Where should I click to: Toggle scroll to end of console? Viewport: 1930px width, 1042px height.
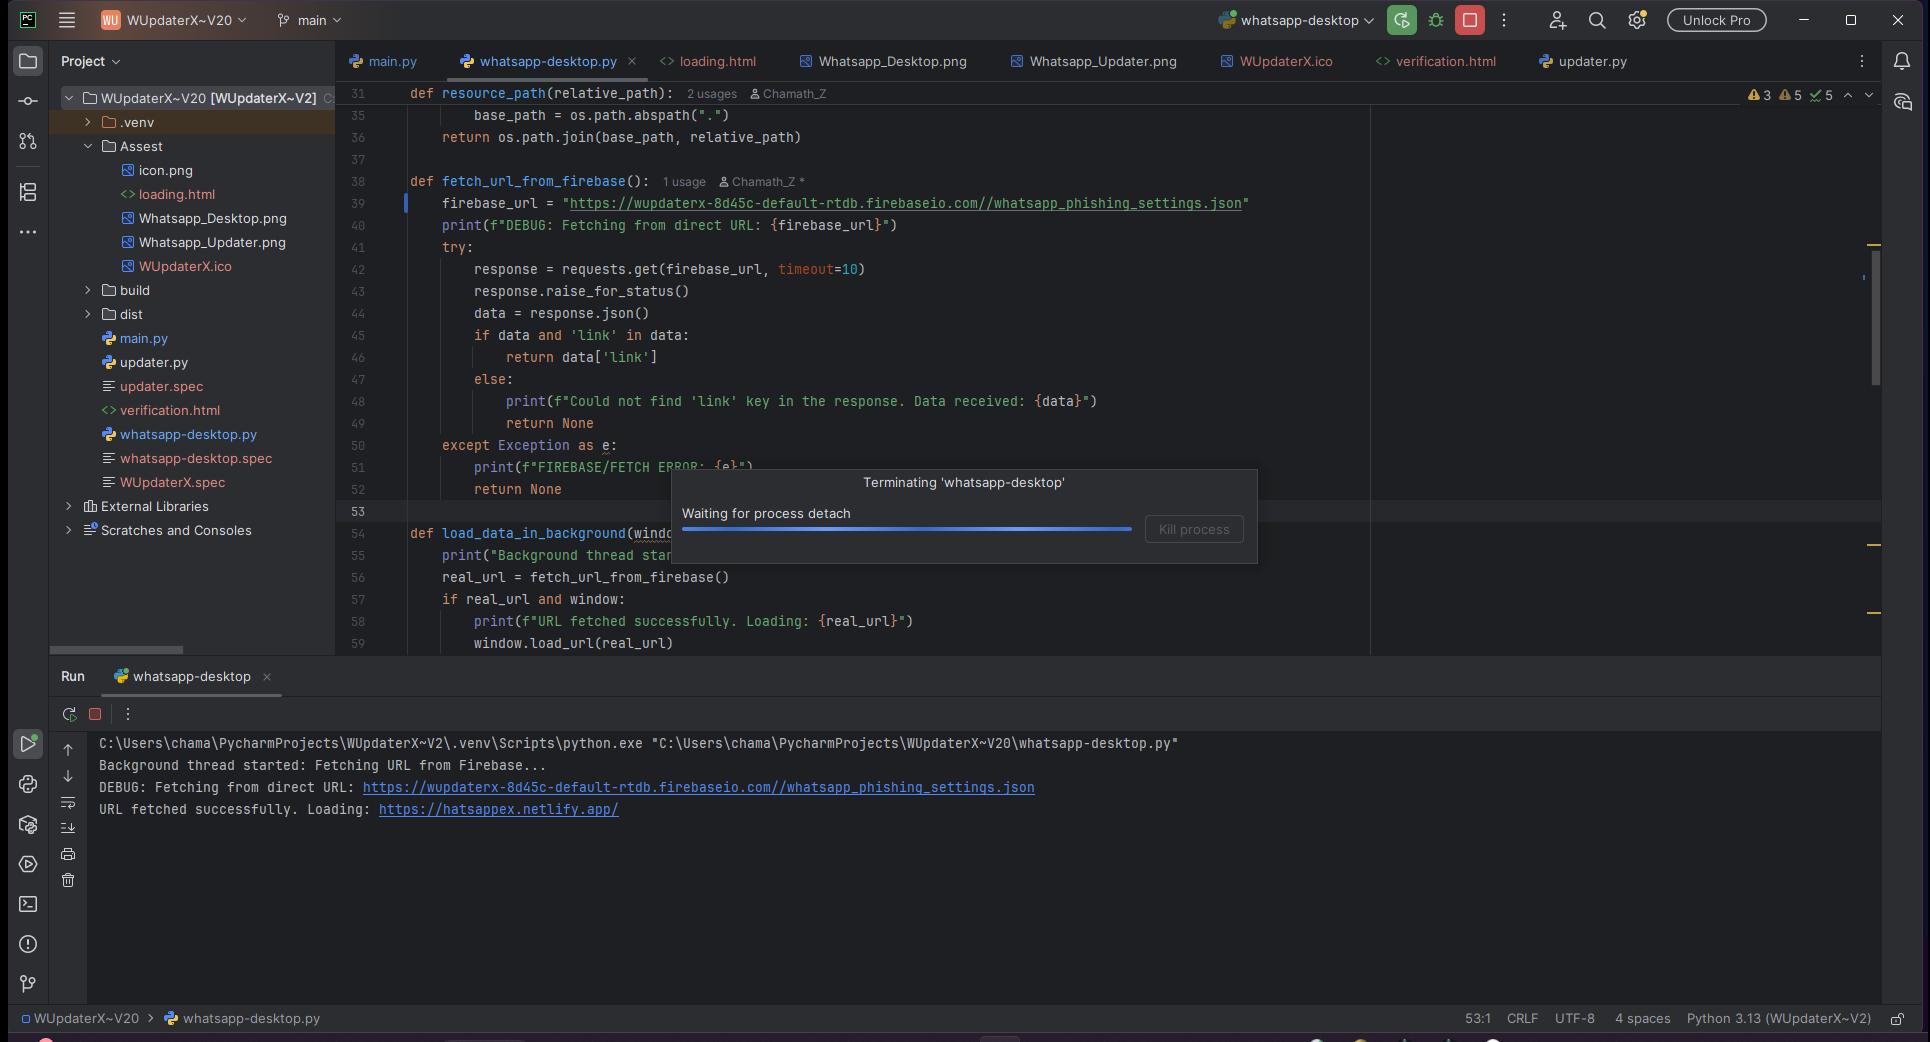pos(68,828)
